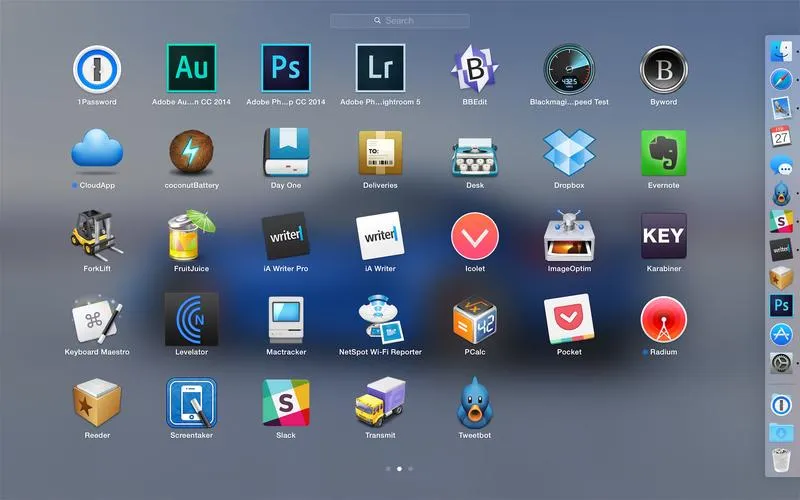Launch the Transmit truck app
Screen dimensions: 800x500
pyautogui.click(x=380, y=403)
